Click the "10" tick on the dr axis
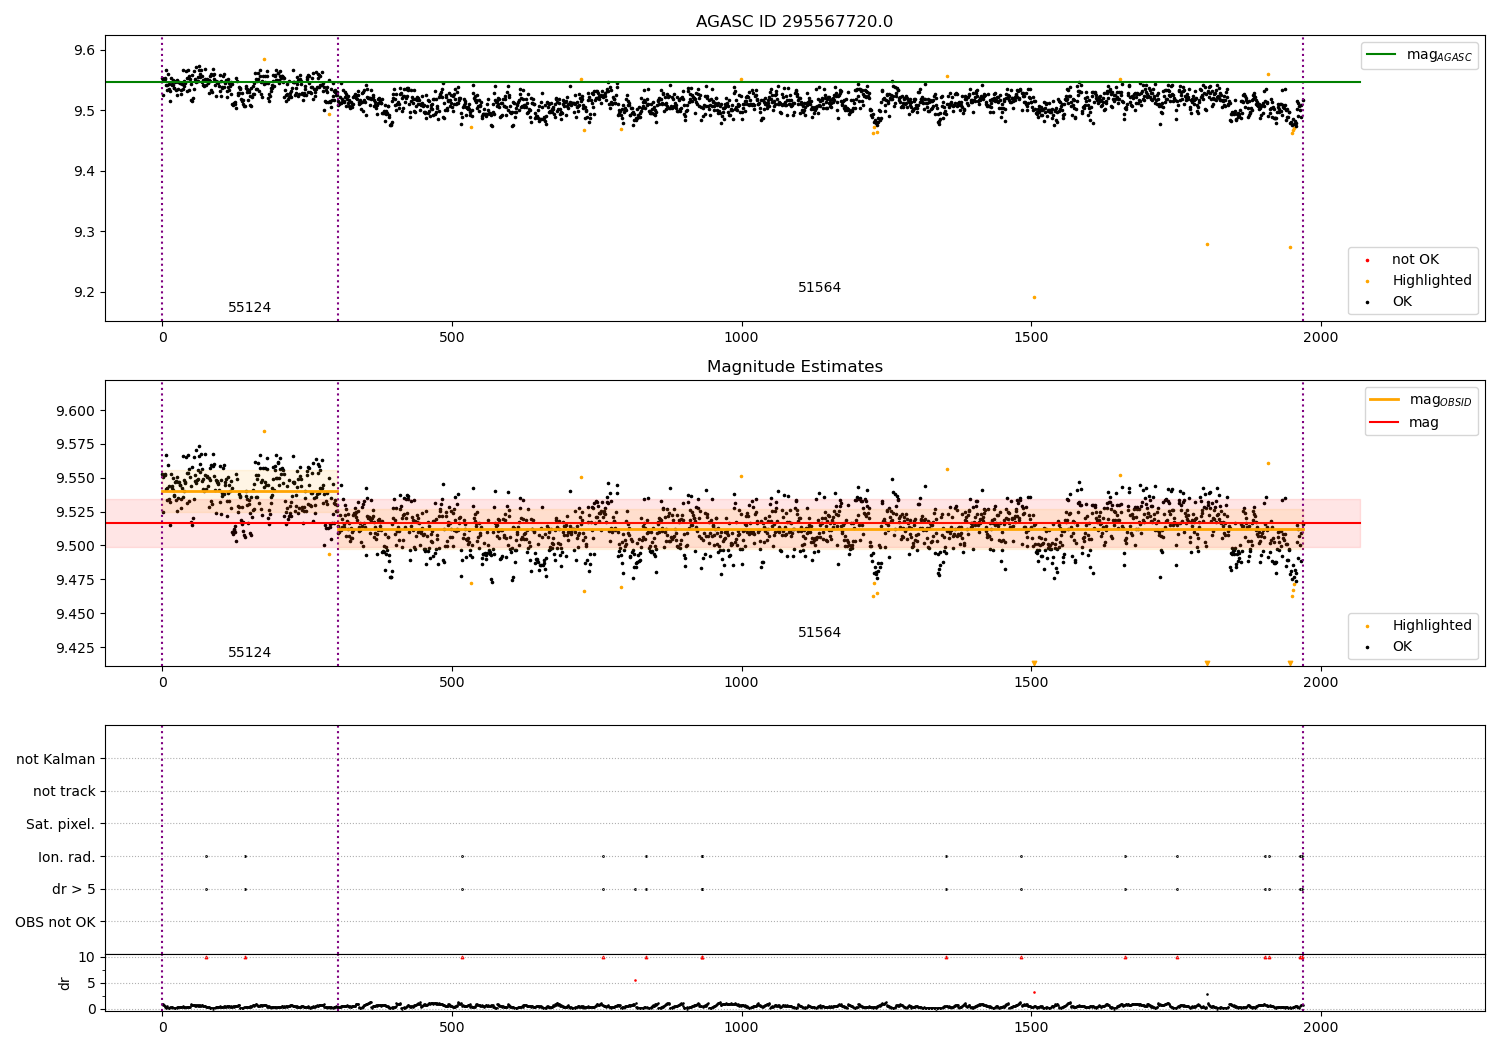The height and width of the screenshot is (1050, 1500). [x=87, y=957]
